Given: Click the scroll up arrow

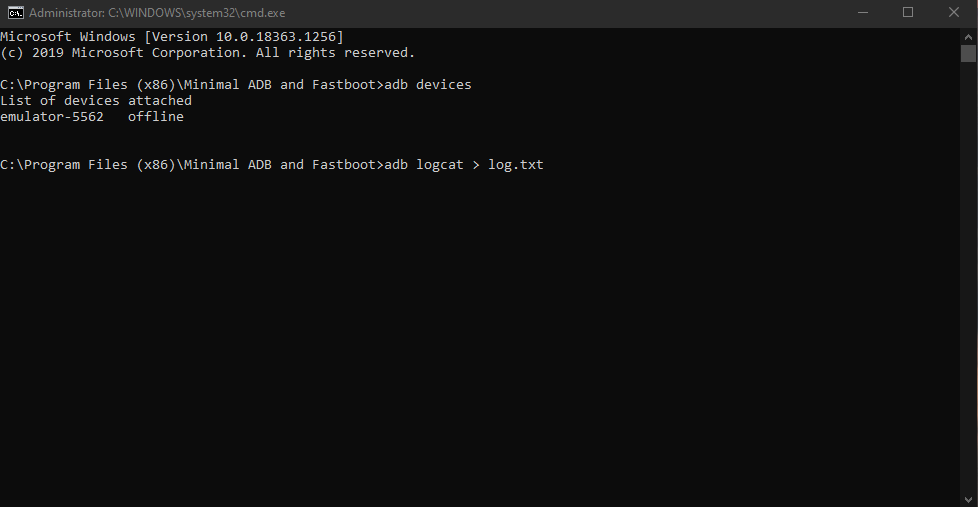Looking at the screenshot, I should tap(968, 36).
